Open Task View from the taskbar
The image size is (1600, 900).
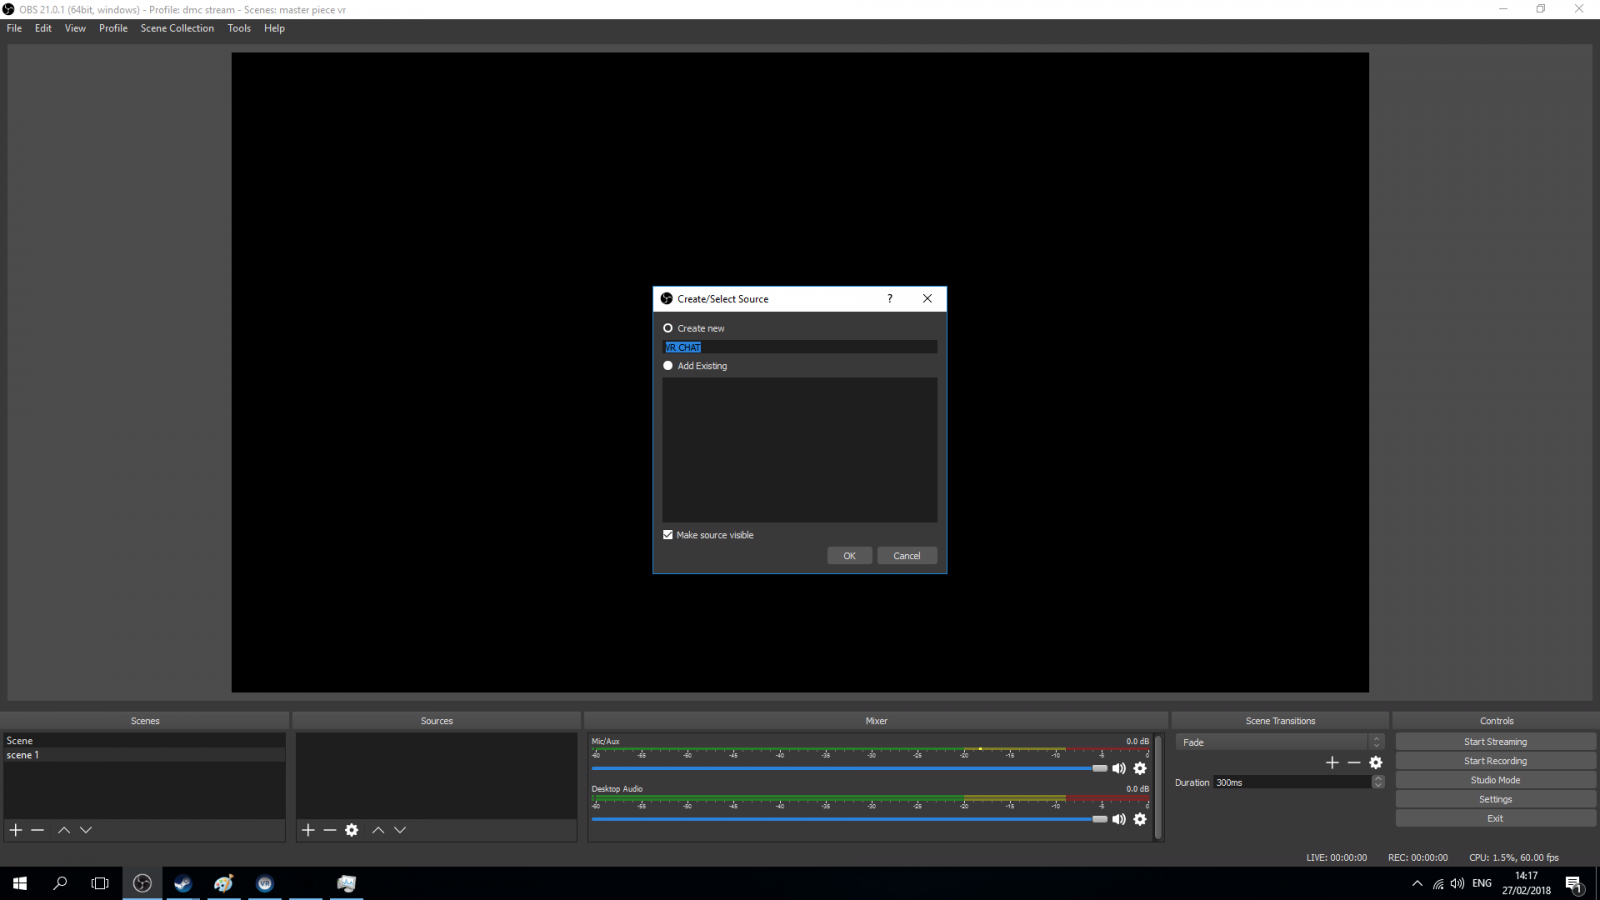pos(100,883)
